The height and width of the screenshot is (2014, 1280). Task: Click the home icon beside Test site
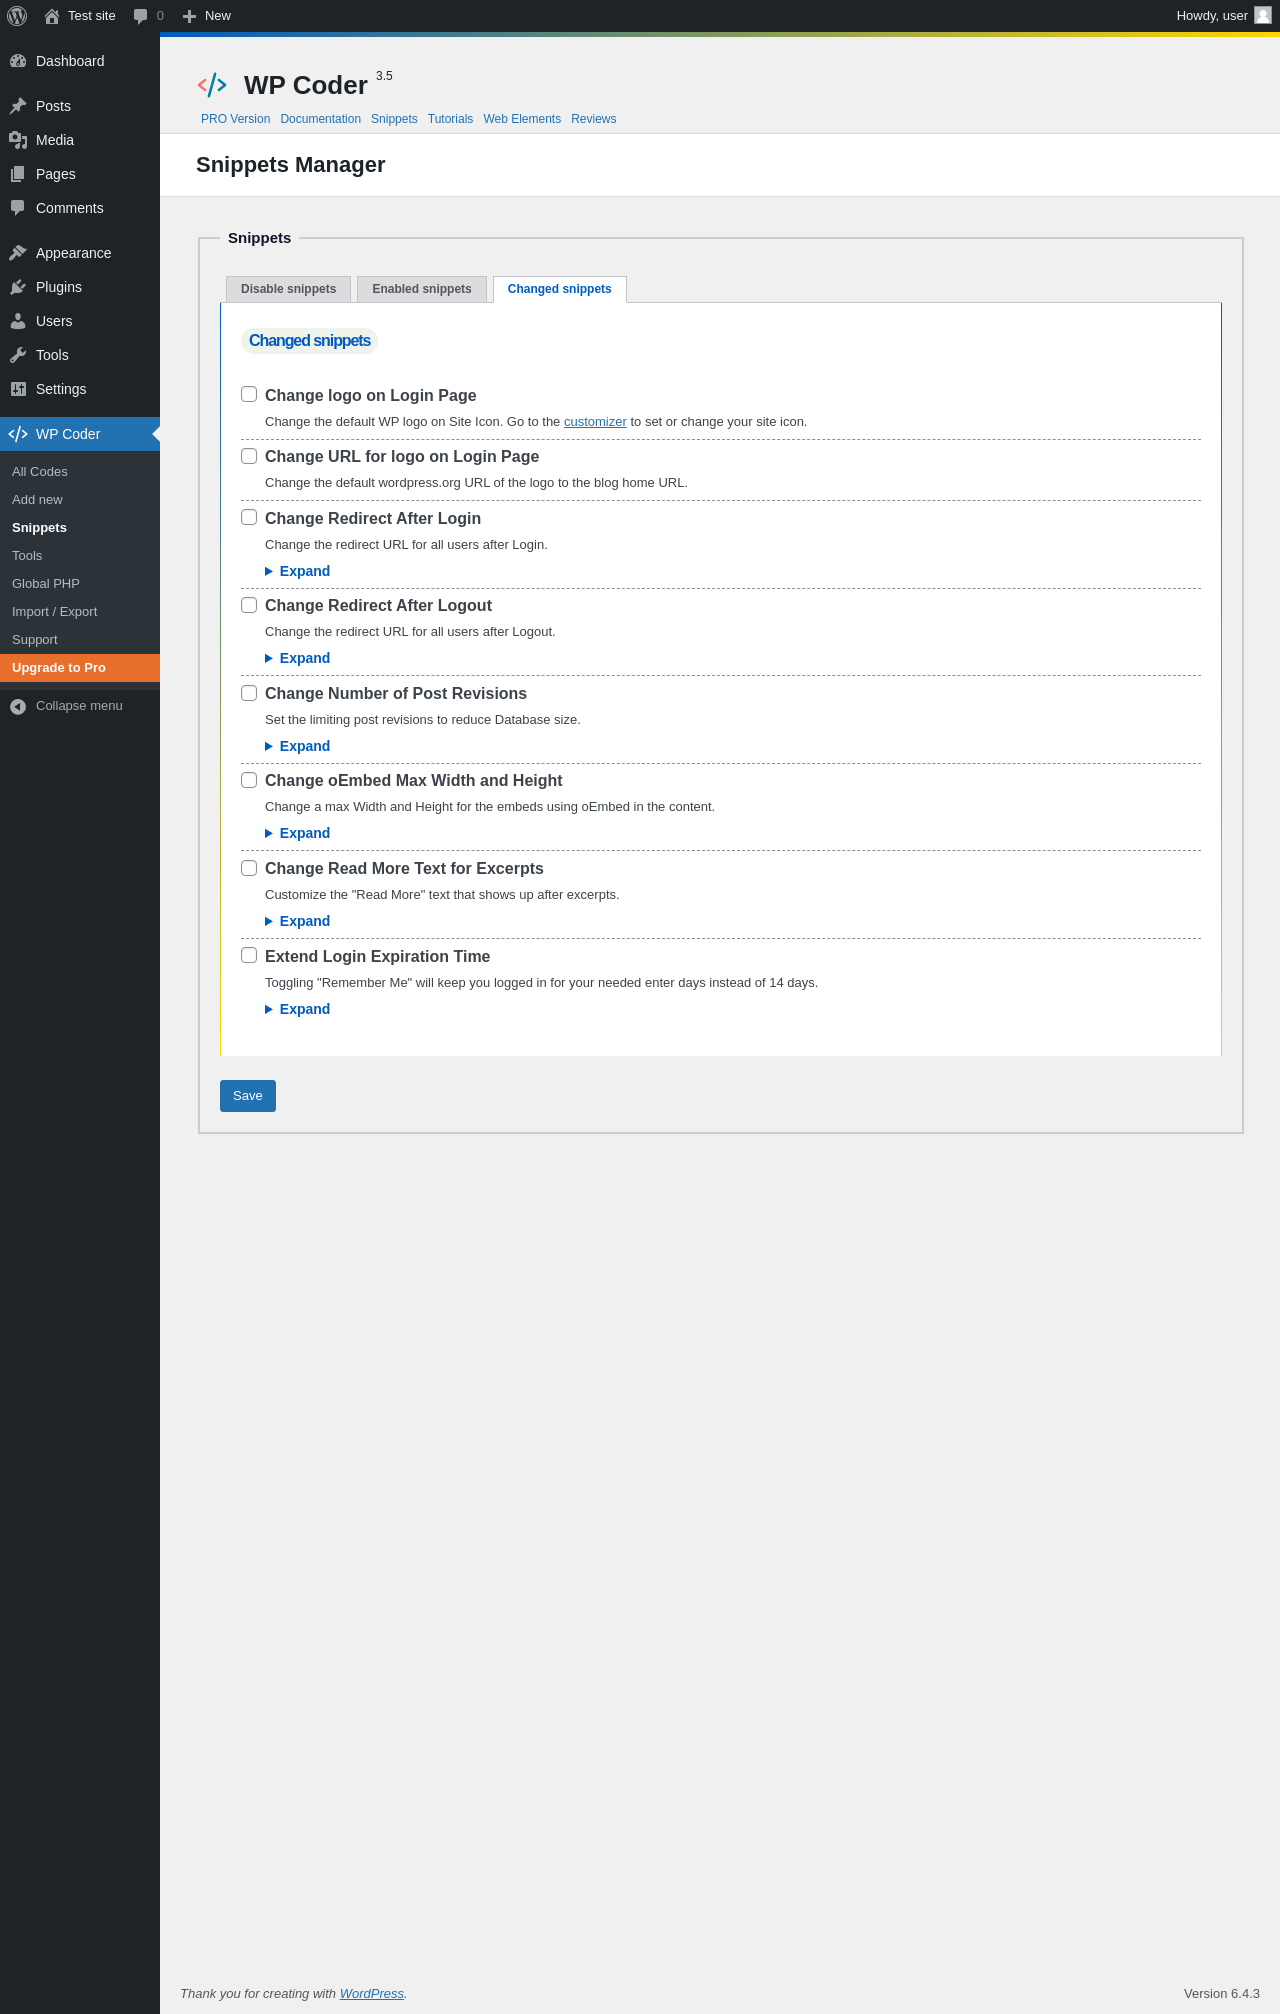pos(52,16)
